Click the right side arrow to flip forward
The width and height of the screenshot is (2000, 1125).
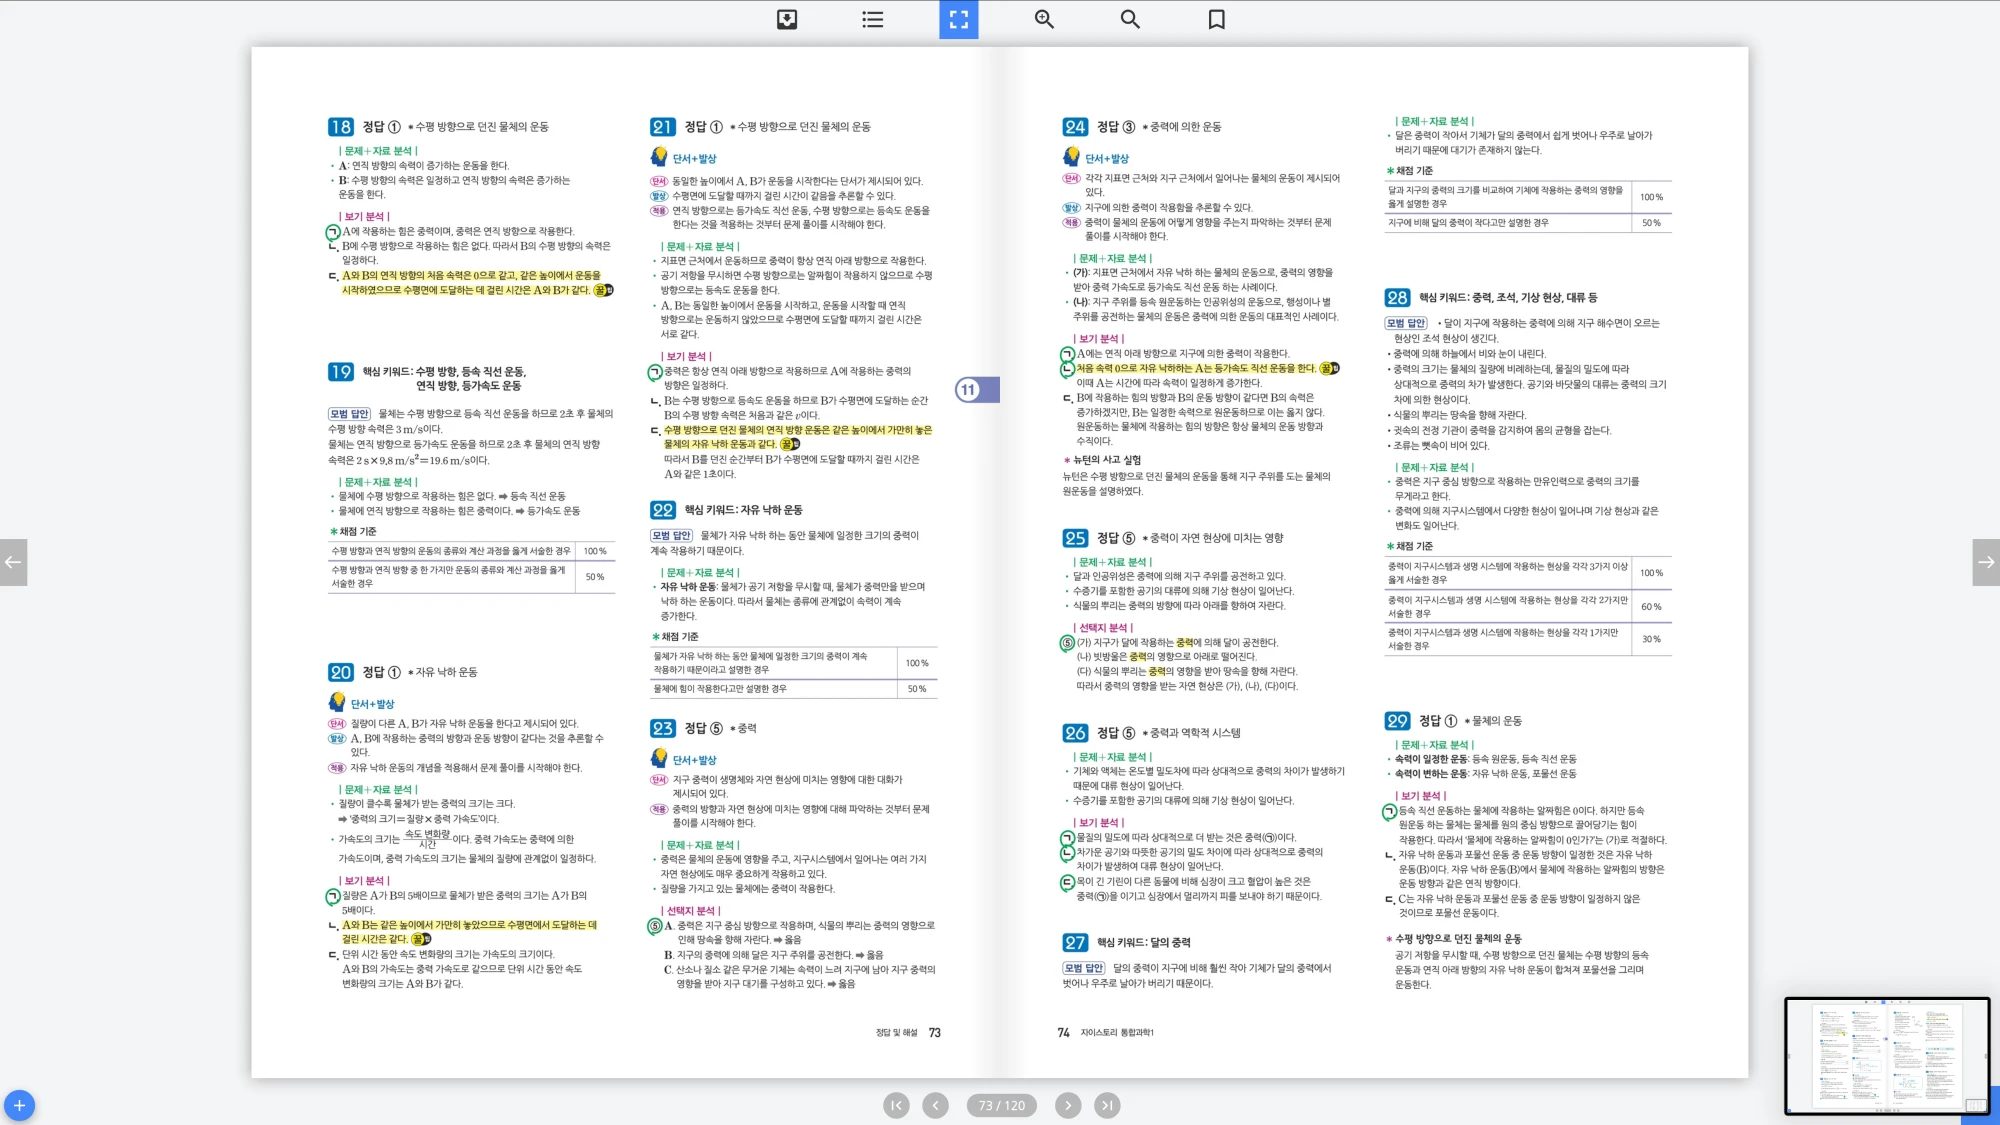(1986, 562)
